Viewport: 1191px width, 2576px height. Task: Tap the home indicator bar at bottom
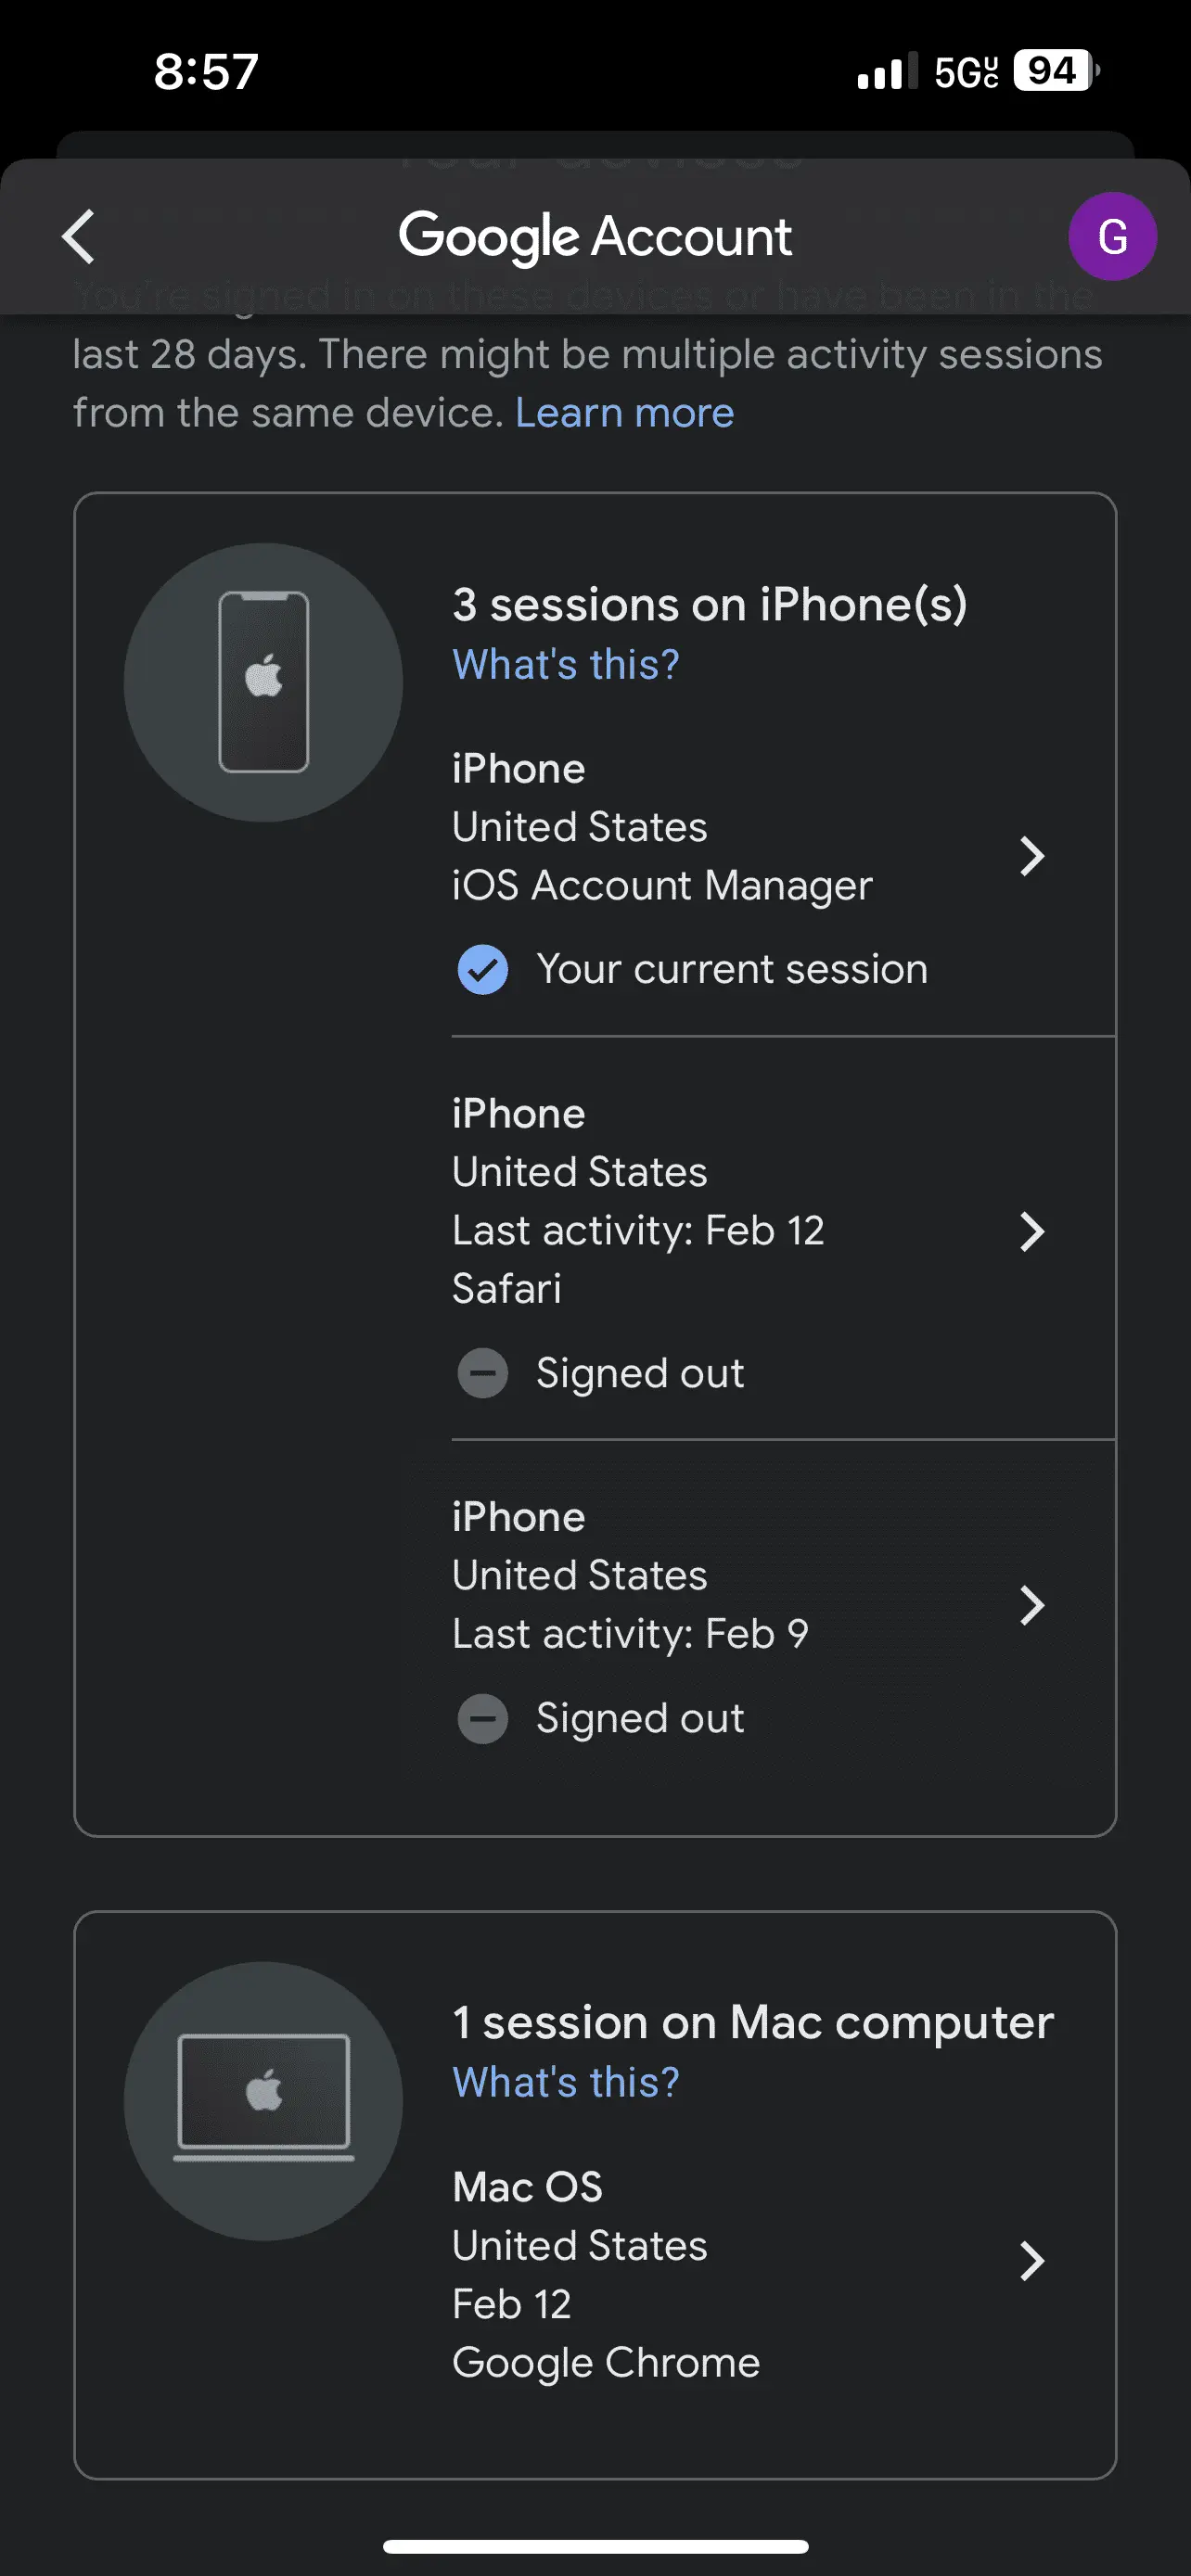(595, 2546)
